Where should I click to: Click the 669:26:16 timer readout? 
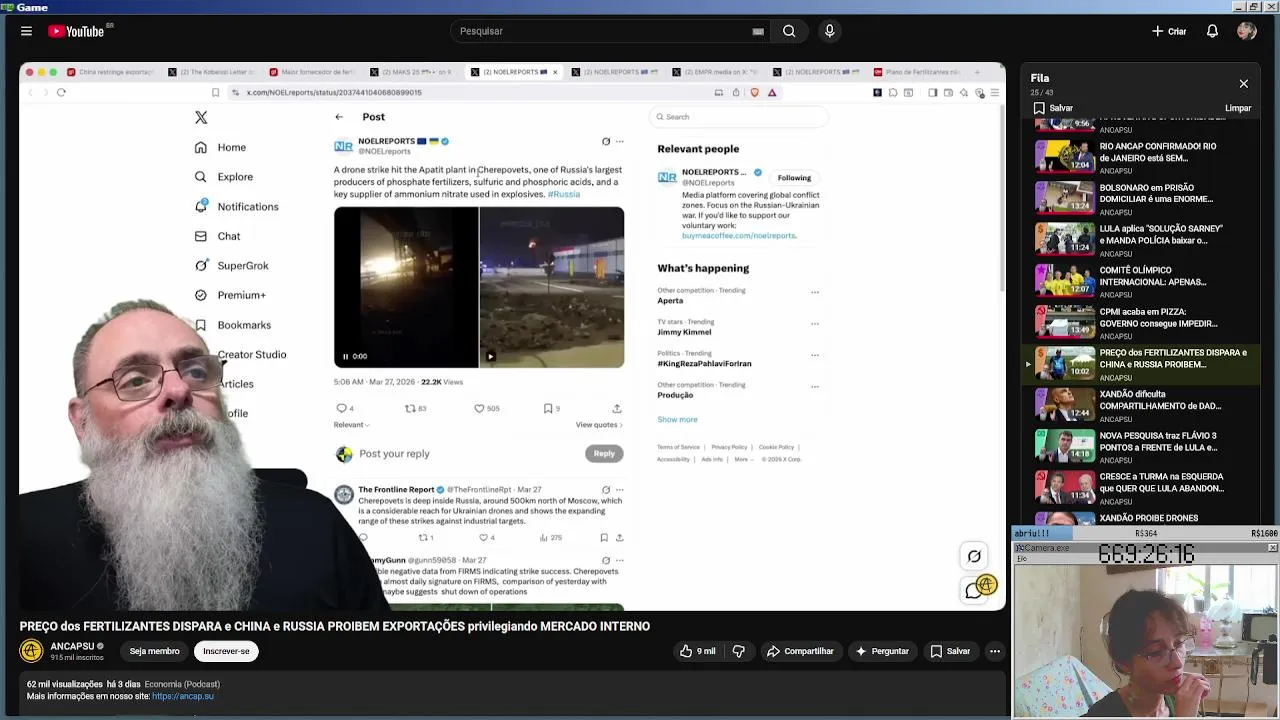pyautogui.click(x=1146, y=555)
